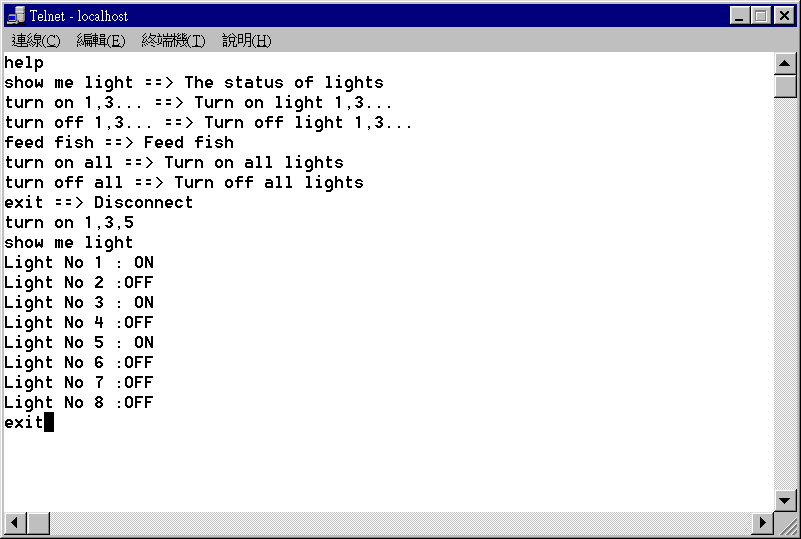Click the horizontal scrollbar right arrow
This screenshot has height=539, width=801.
tap(763, 523)
